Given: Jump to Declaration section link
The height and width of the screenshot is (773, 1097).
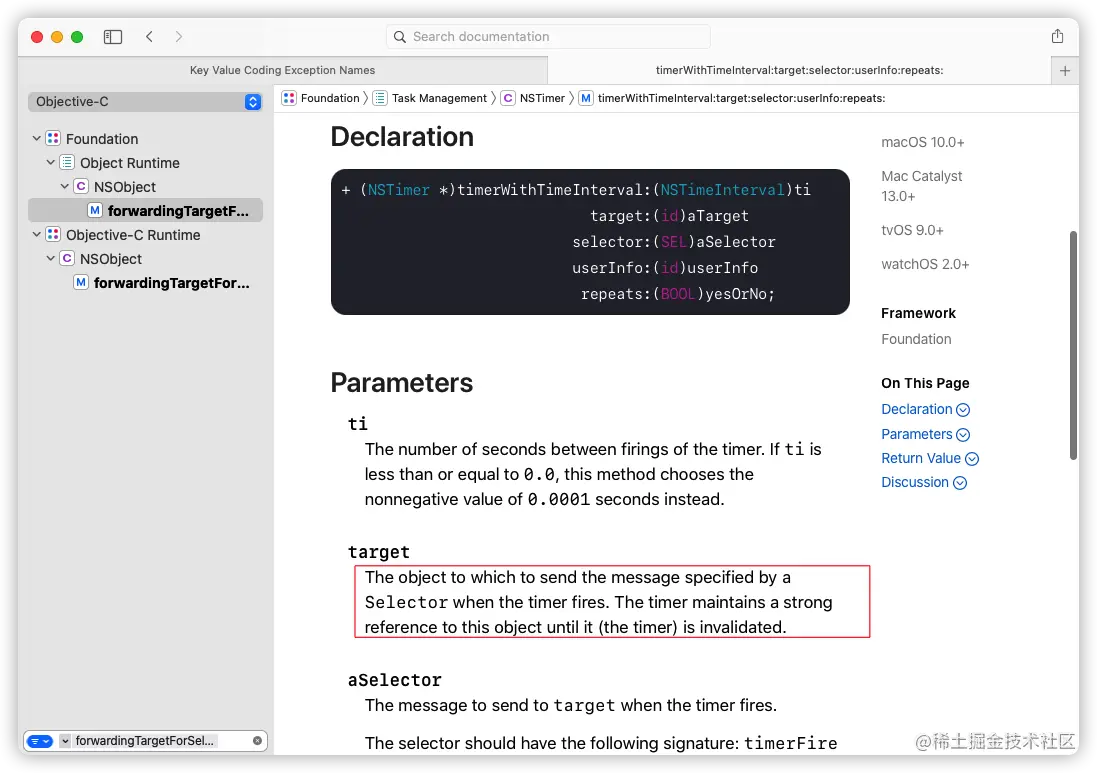Looking at the screenshot, I should coord(916,409).
